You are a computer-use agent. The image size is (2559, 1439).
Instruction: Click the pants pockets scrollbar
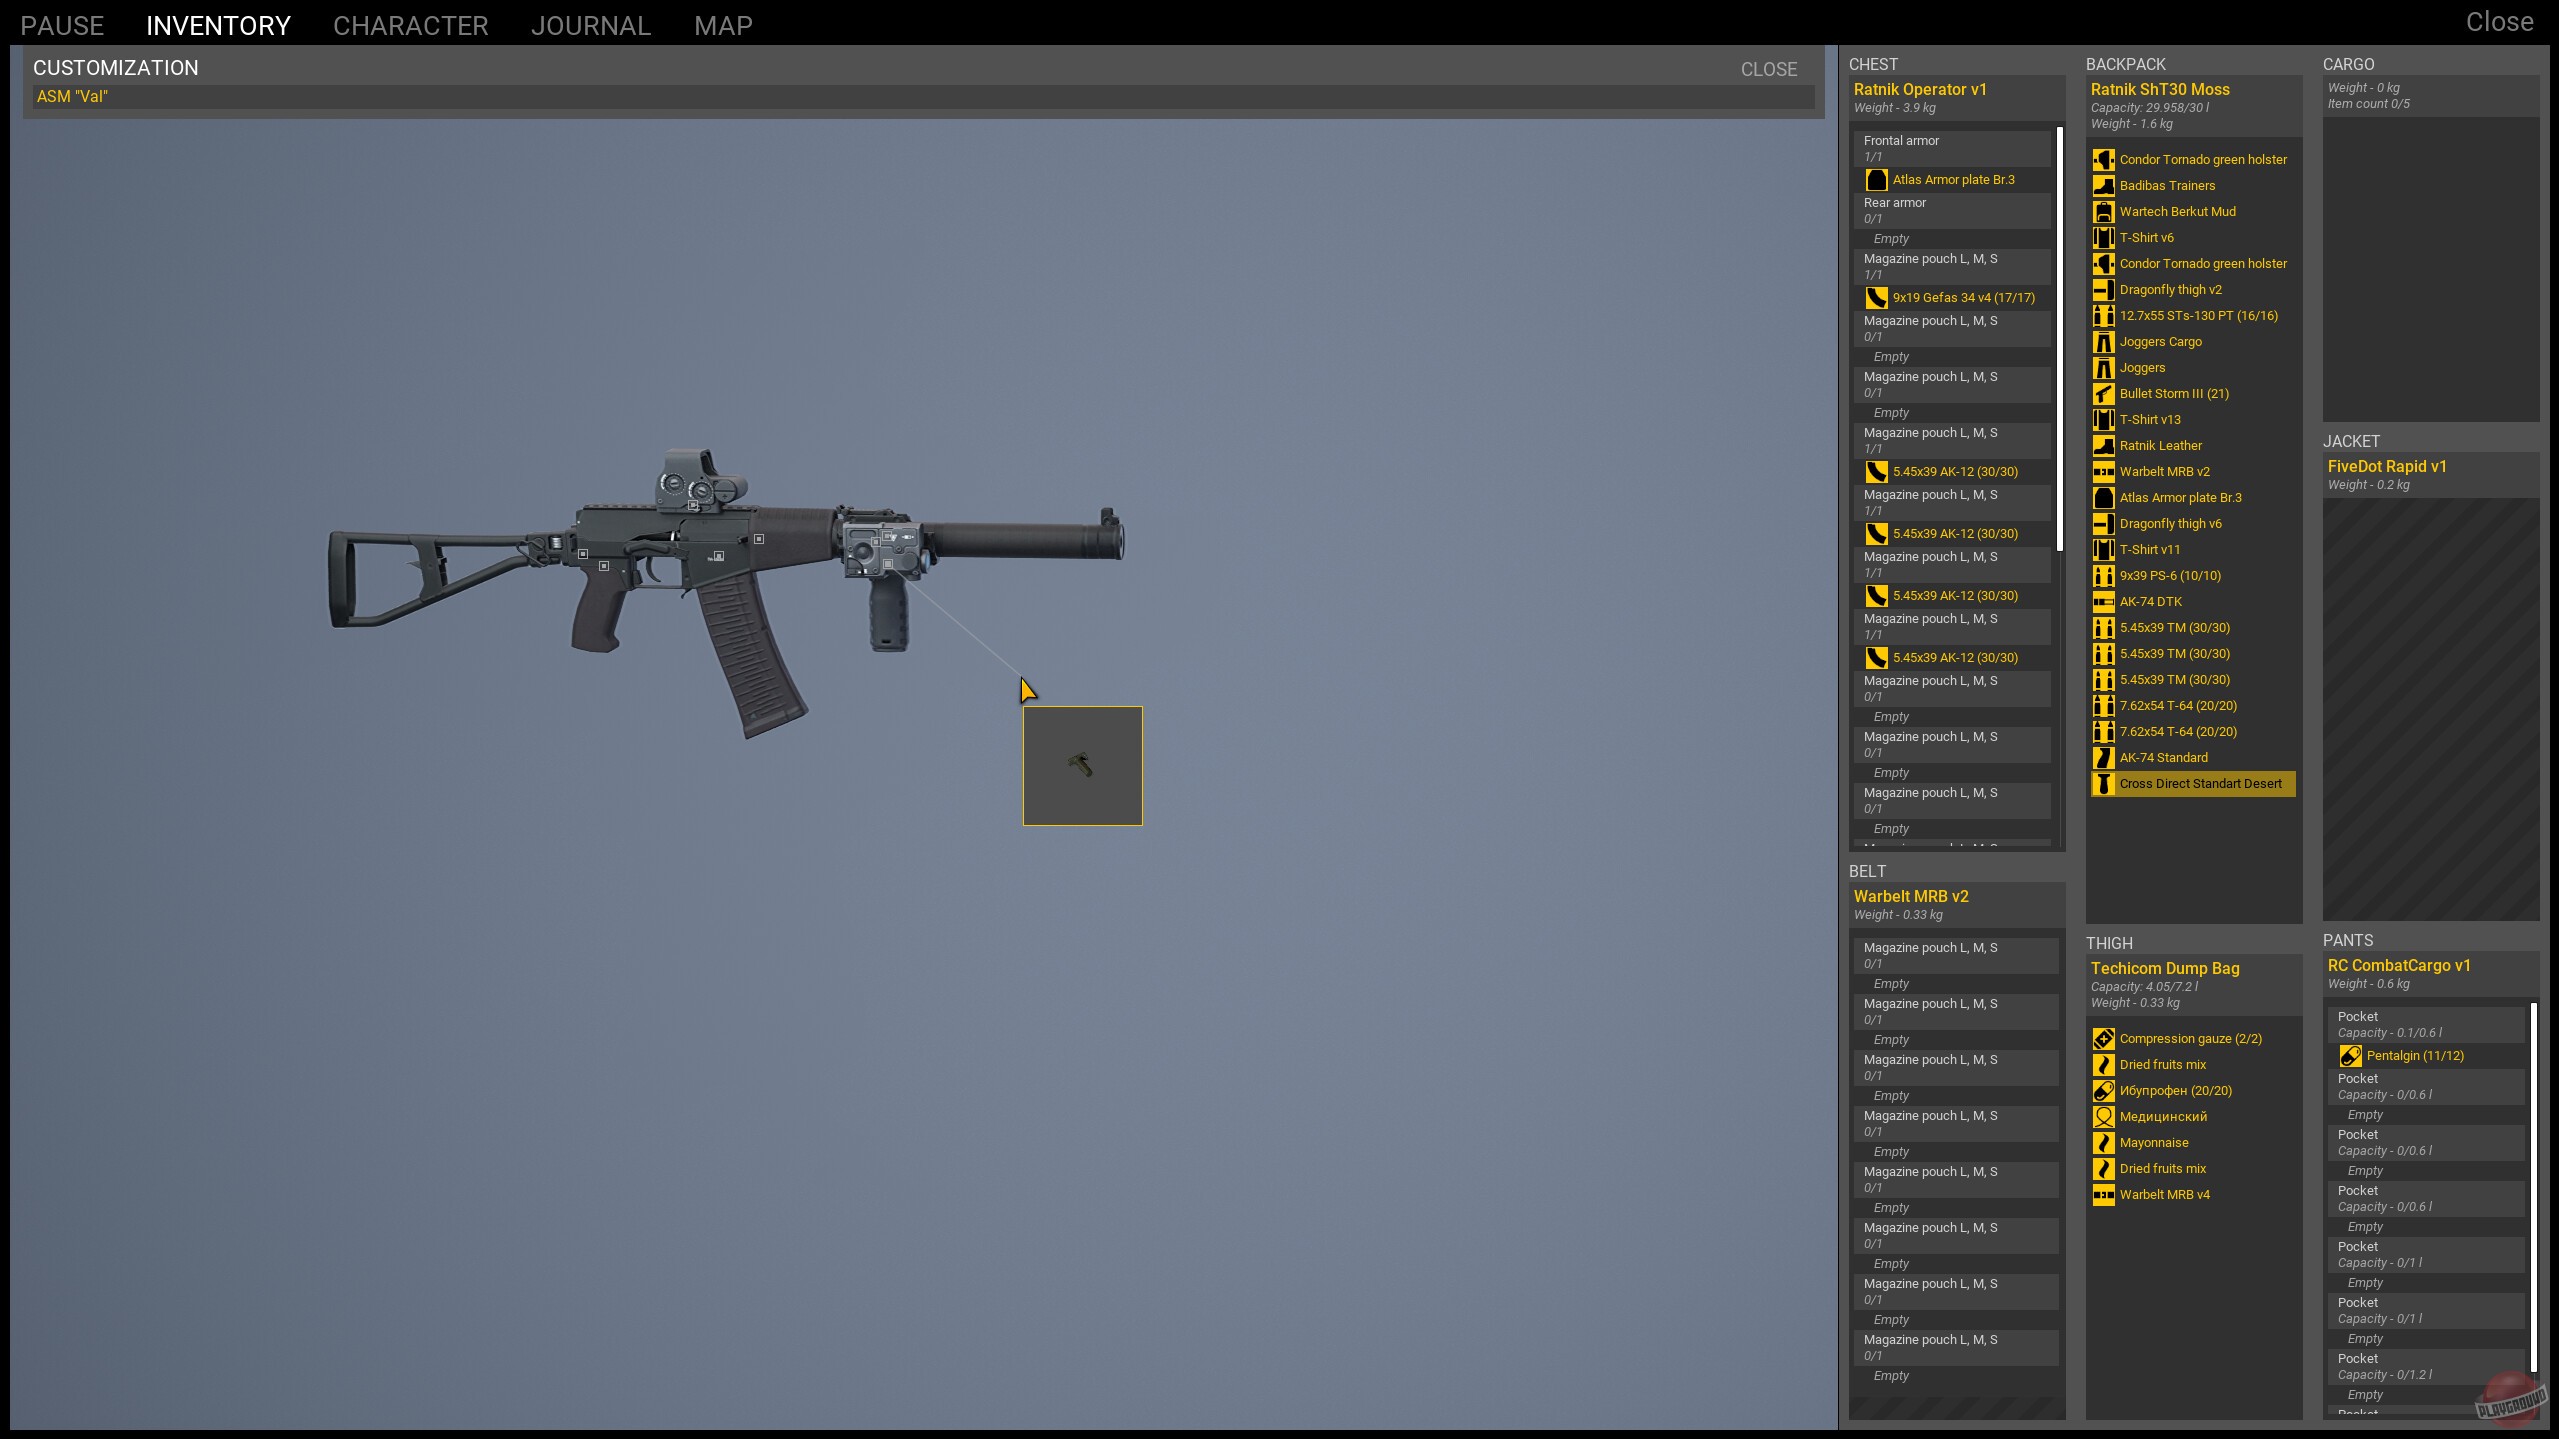pyautogui.click(x=2533, y=1186)
